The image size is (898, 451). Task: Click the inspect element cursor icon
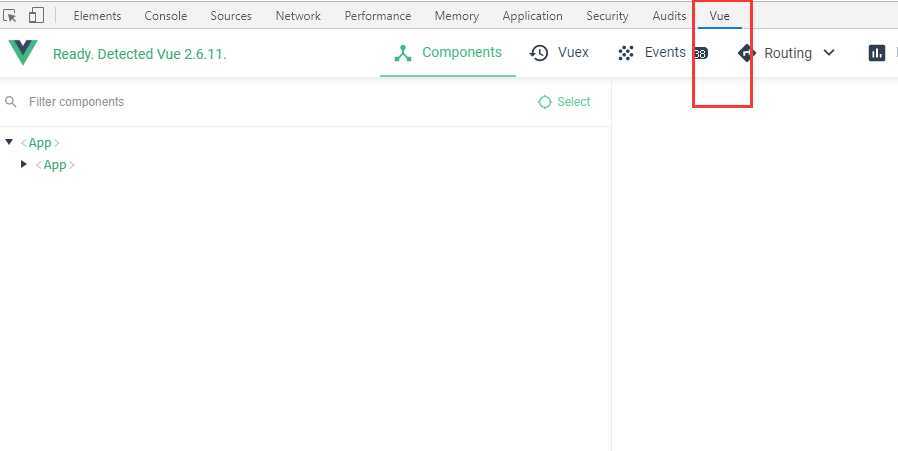point(10,15)
